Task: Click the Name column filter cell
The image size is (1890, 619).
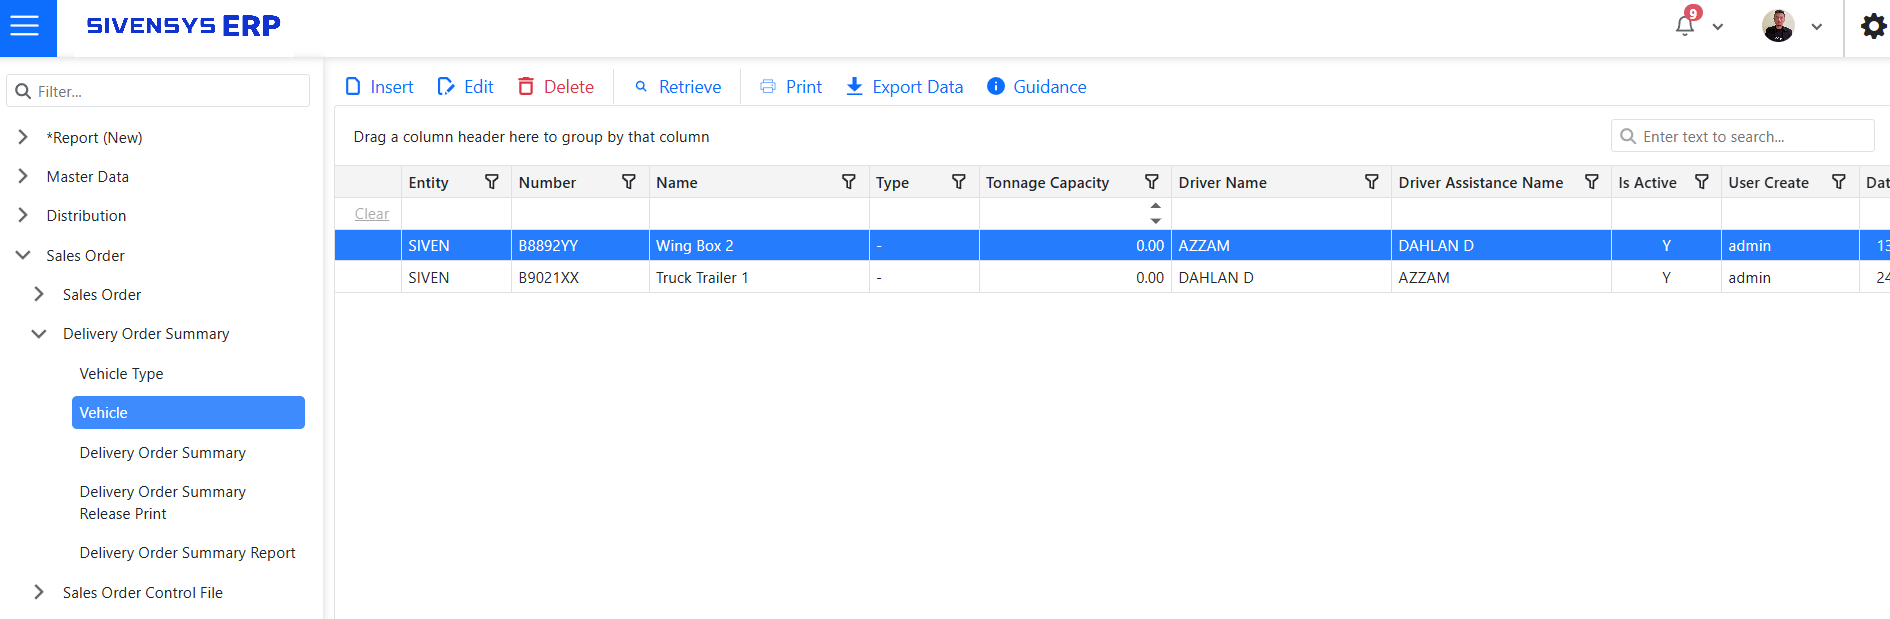Action: pyautogui.click(x=759, y=214)
